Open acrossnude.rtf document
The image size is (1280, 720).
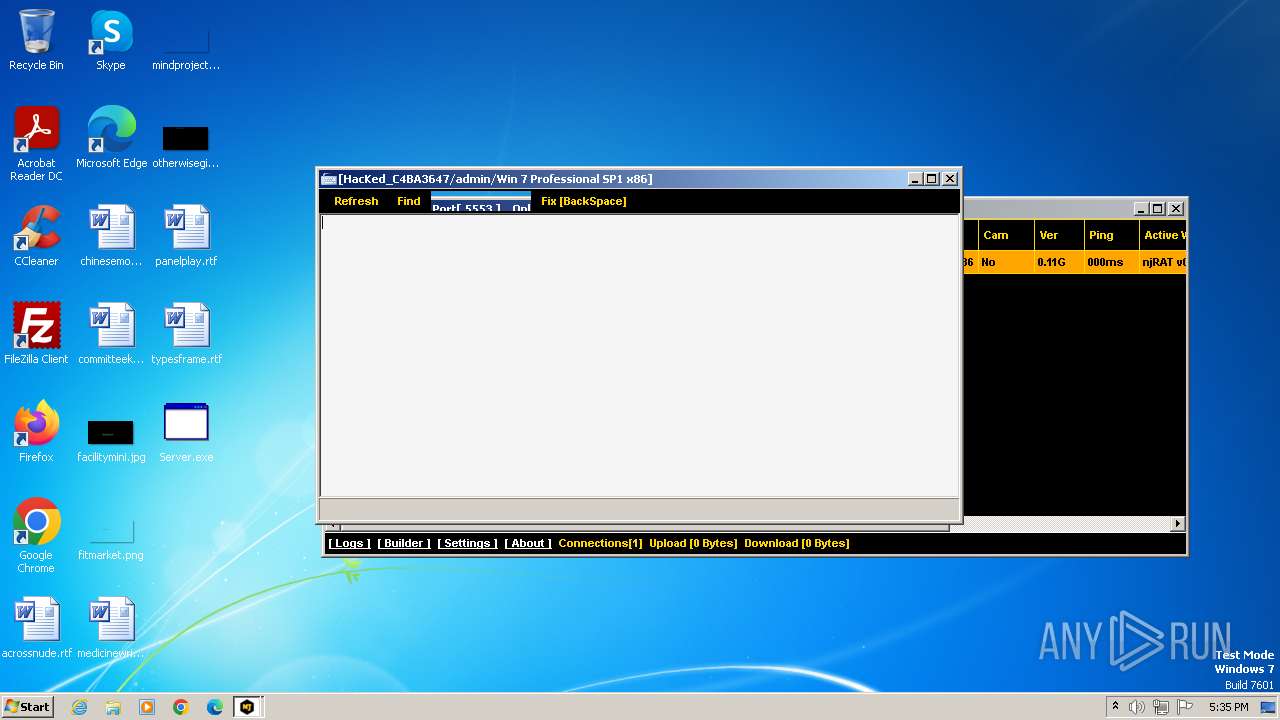[x=37, y=627]
